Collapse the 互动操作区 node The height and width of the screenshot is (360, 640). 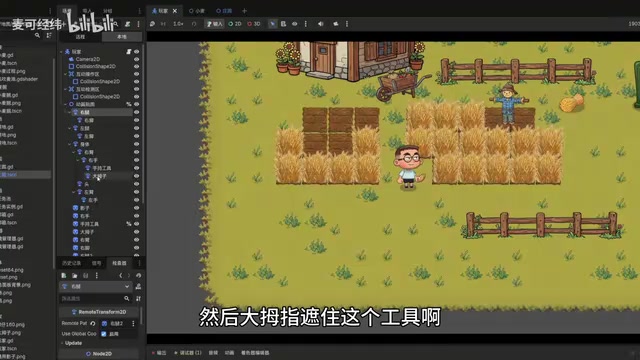point(66,74)
